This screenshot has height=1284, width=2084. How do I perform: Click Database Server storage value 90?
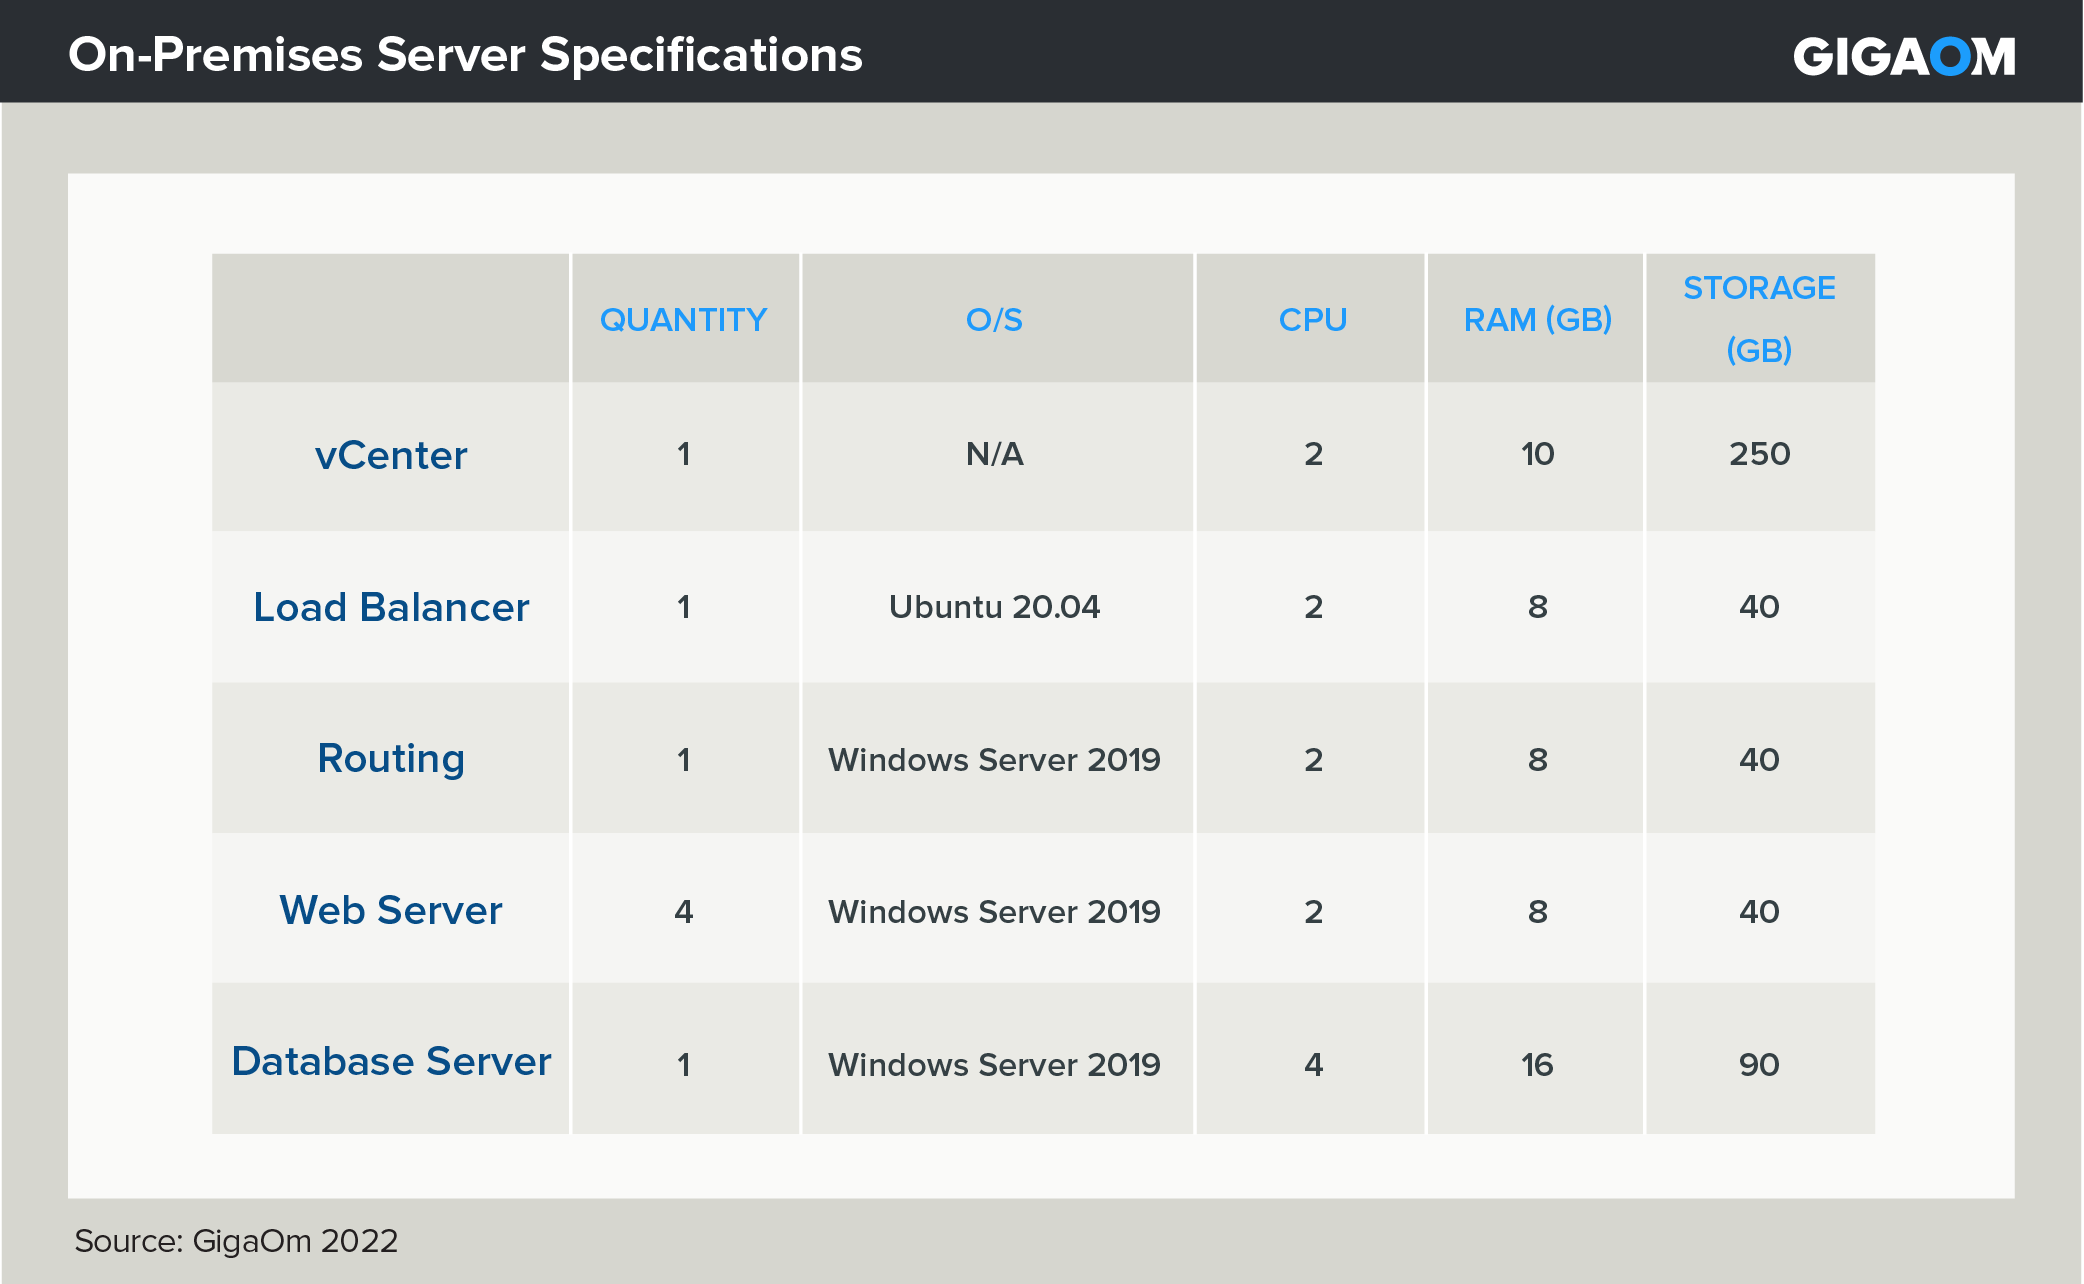pyautogui.click(x=1759, y=1065)
